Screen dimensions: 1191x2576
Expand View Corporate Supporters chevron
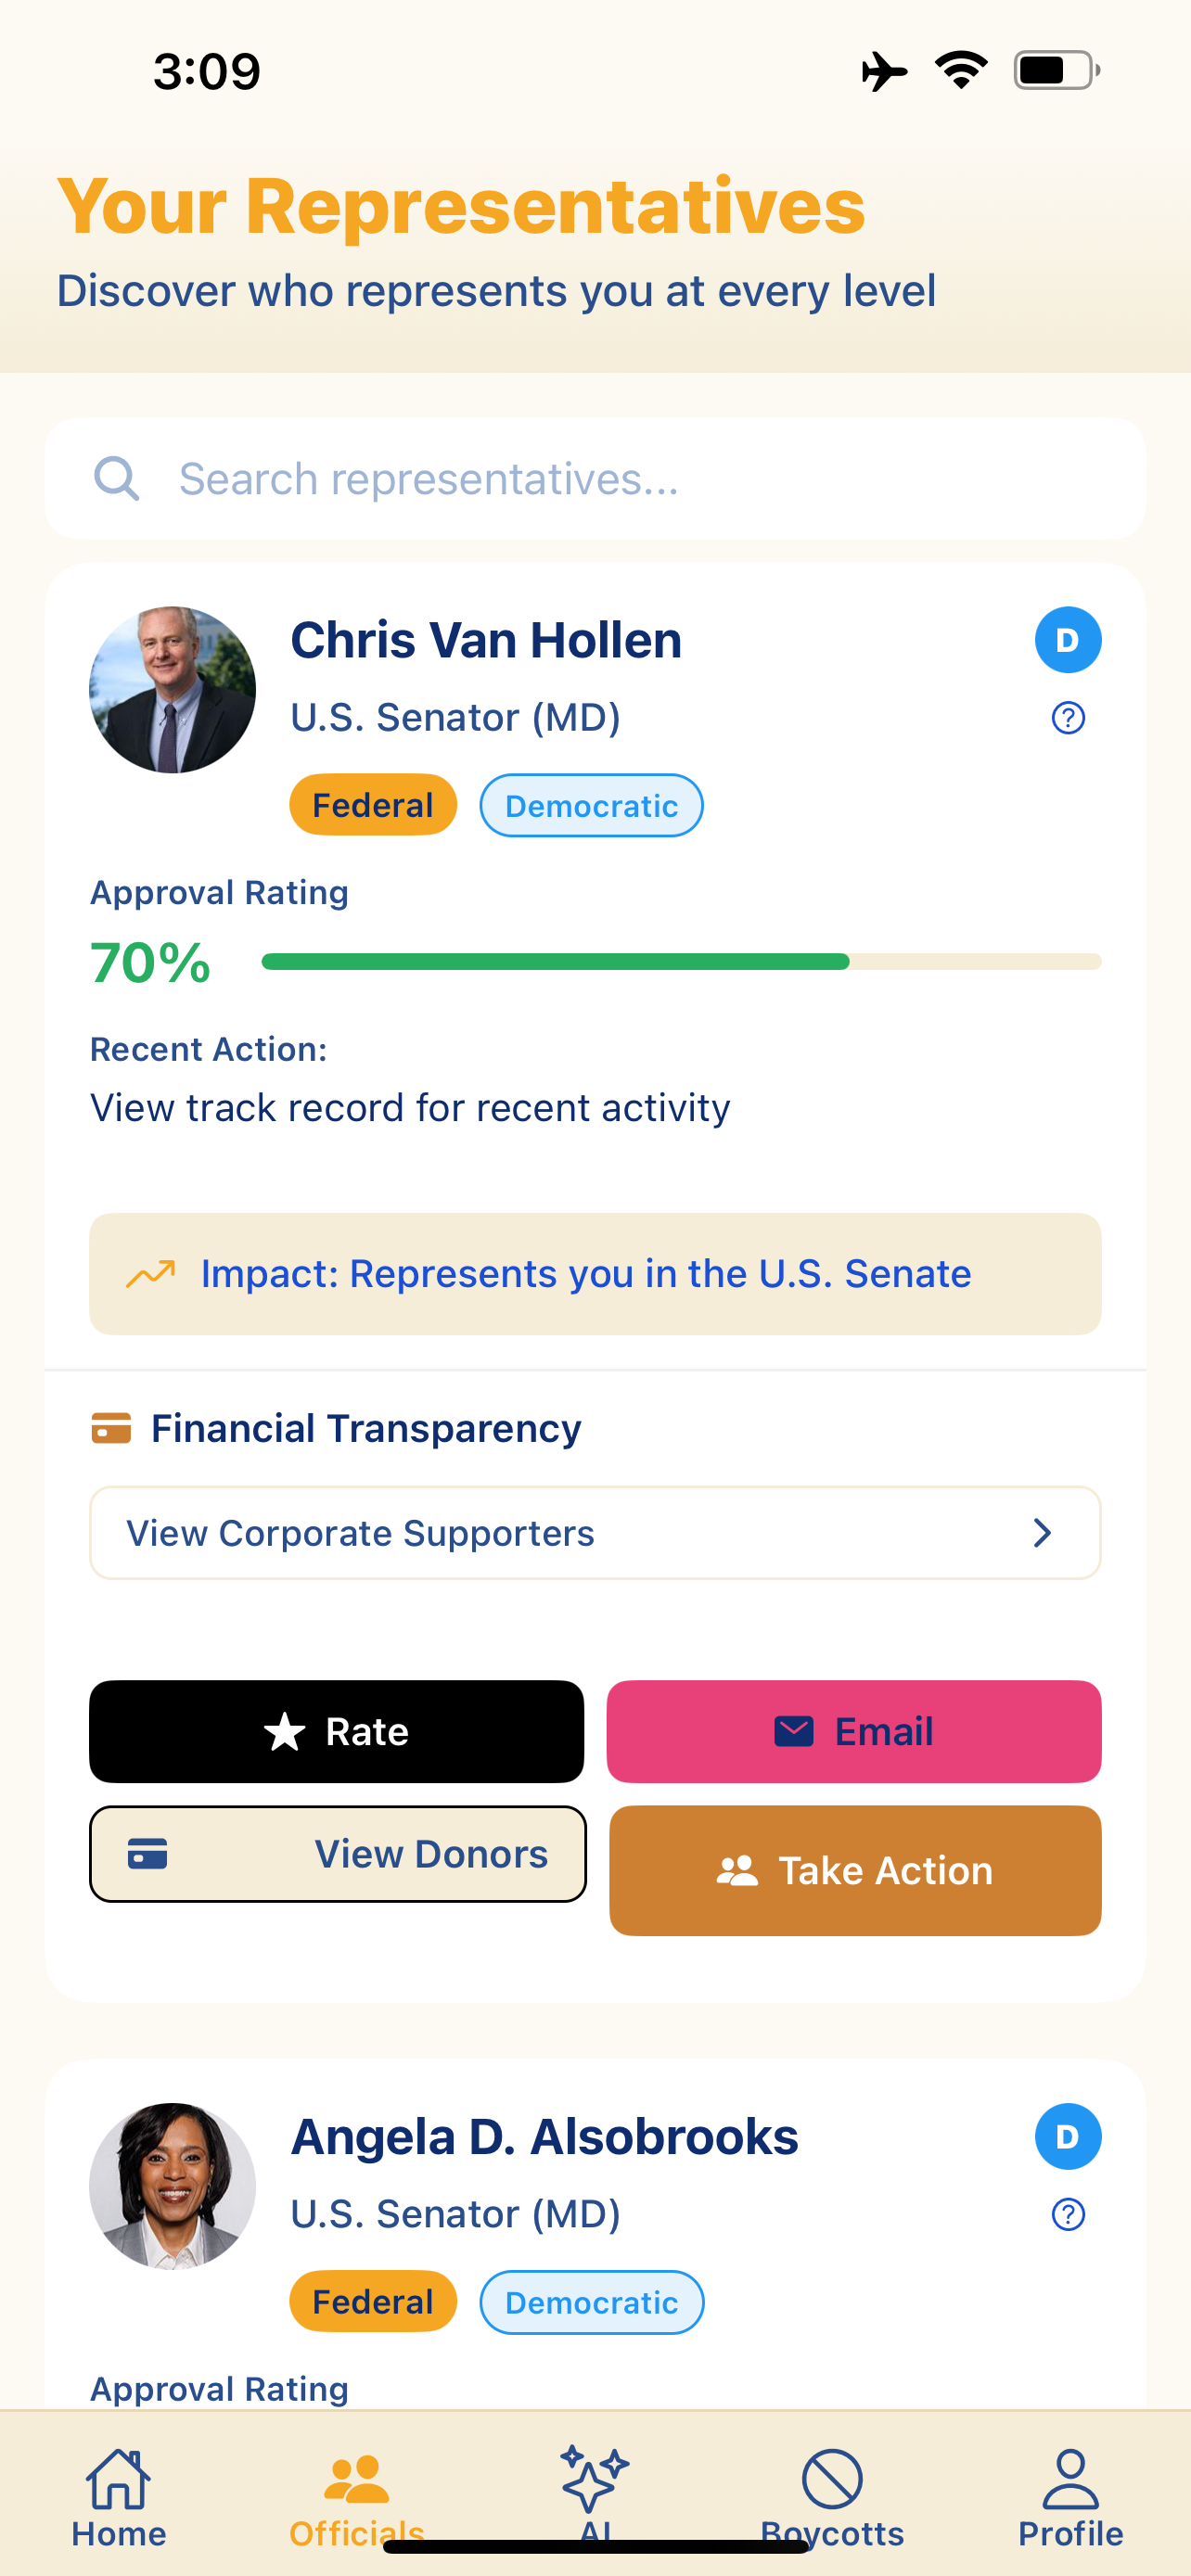1042,1533
